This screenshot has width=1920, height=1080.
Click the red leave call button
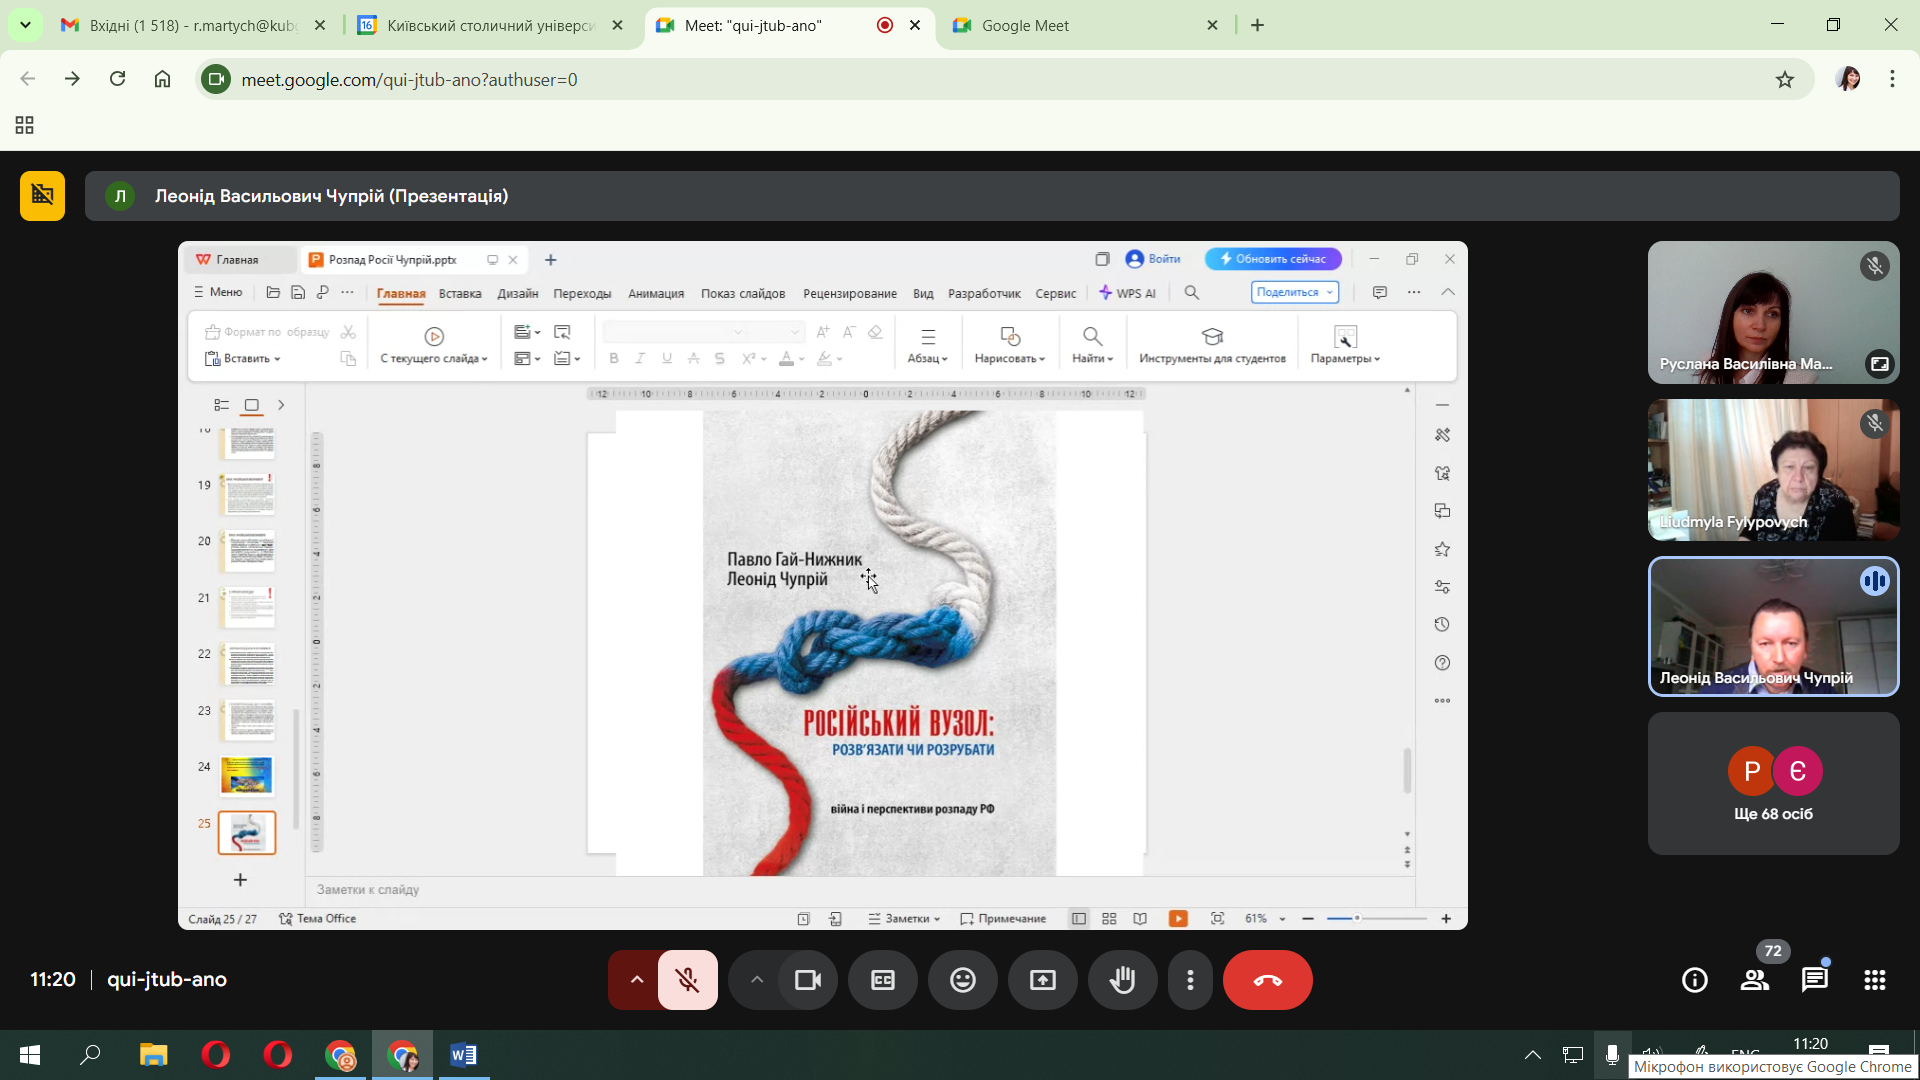pos(1267,980)
